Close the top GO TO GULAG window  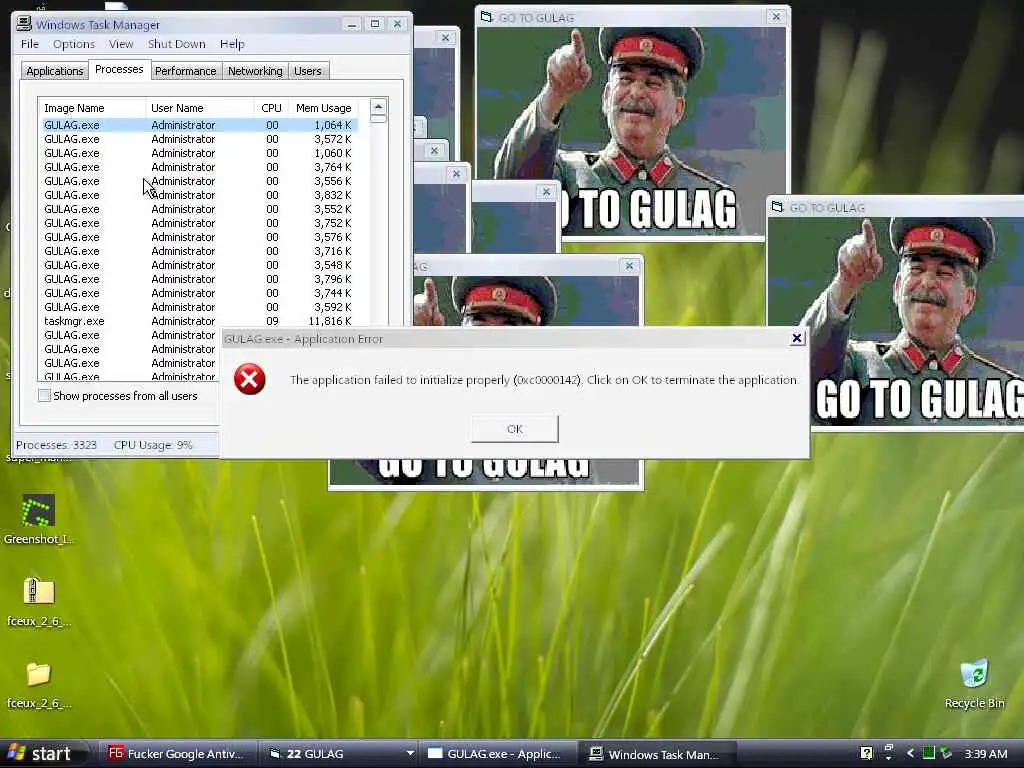coord(776,16)
